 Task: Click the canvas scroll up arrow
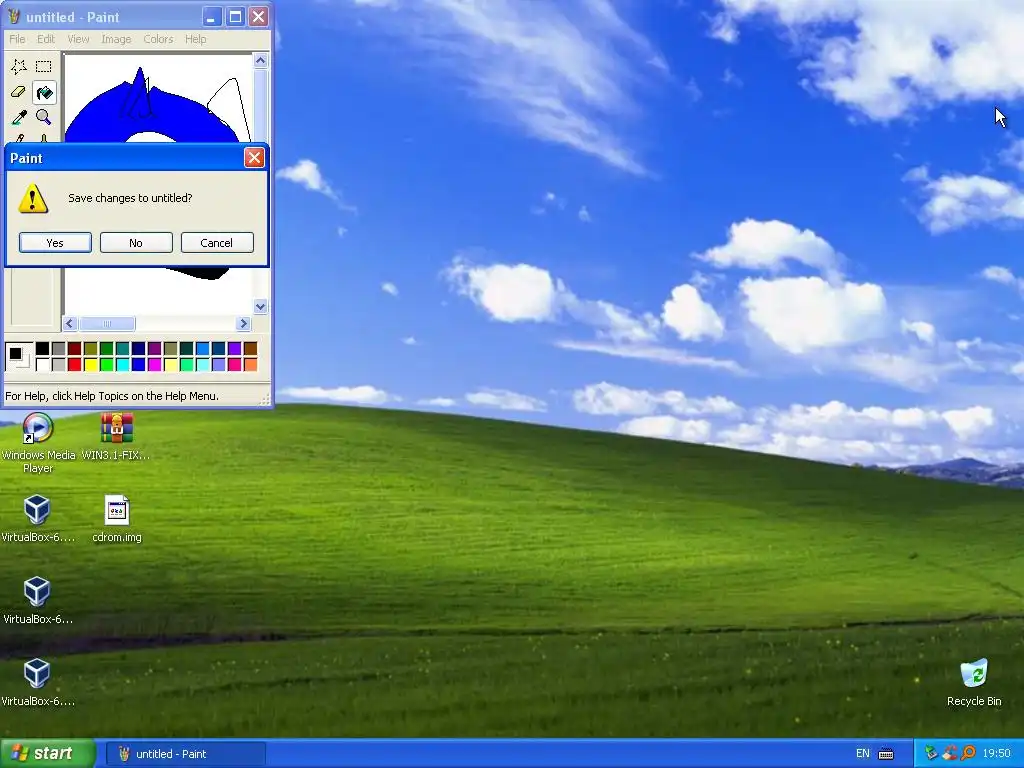(x=261, y=61)
